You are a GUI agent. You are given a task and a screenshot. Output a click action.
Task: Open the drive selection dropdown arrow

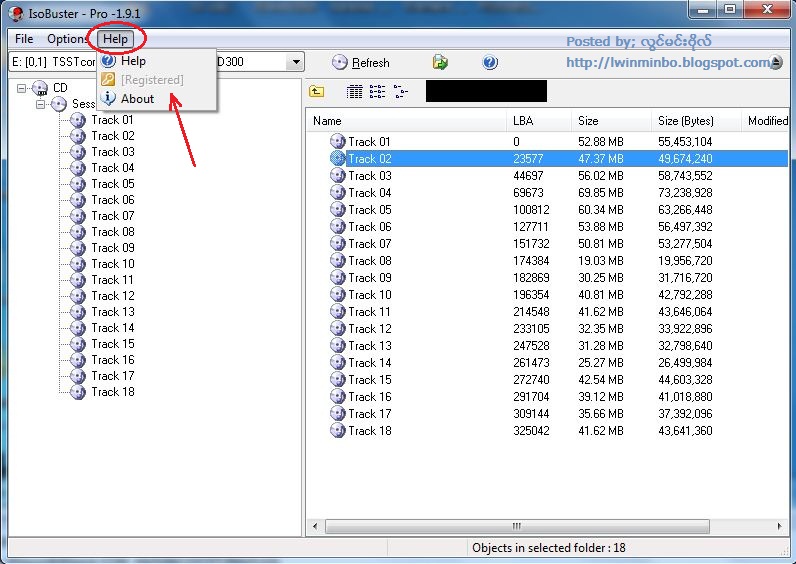coord(295,62)
